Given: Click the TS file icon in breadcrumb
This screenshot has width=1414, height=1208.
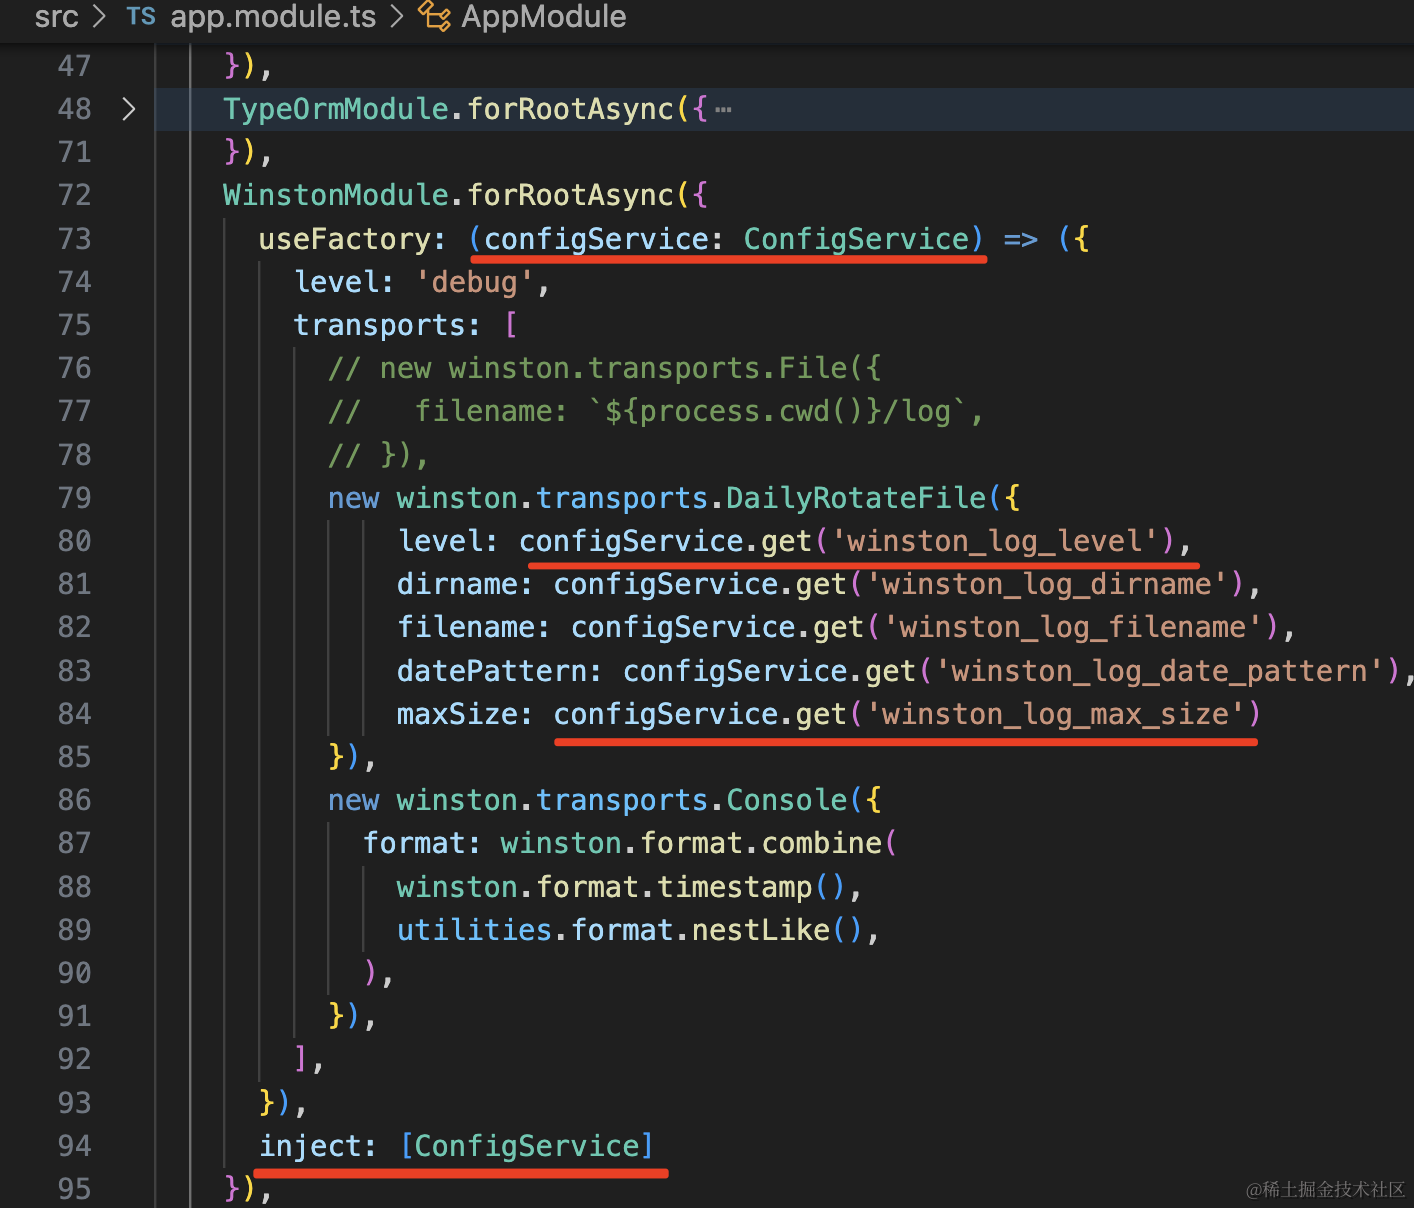Looking at the screenshot, I should 141,16.
